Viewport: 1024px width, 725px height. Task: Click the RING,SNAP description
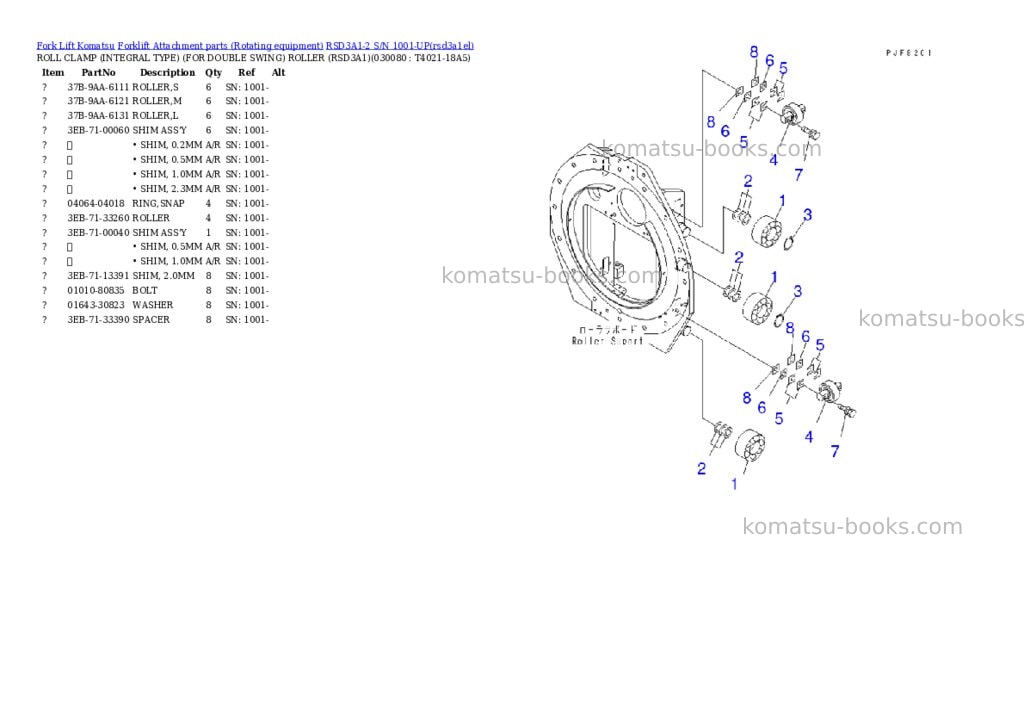tap(158, 204)
